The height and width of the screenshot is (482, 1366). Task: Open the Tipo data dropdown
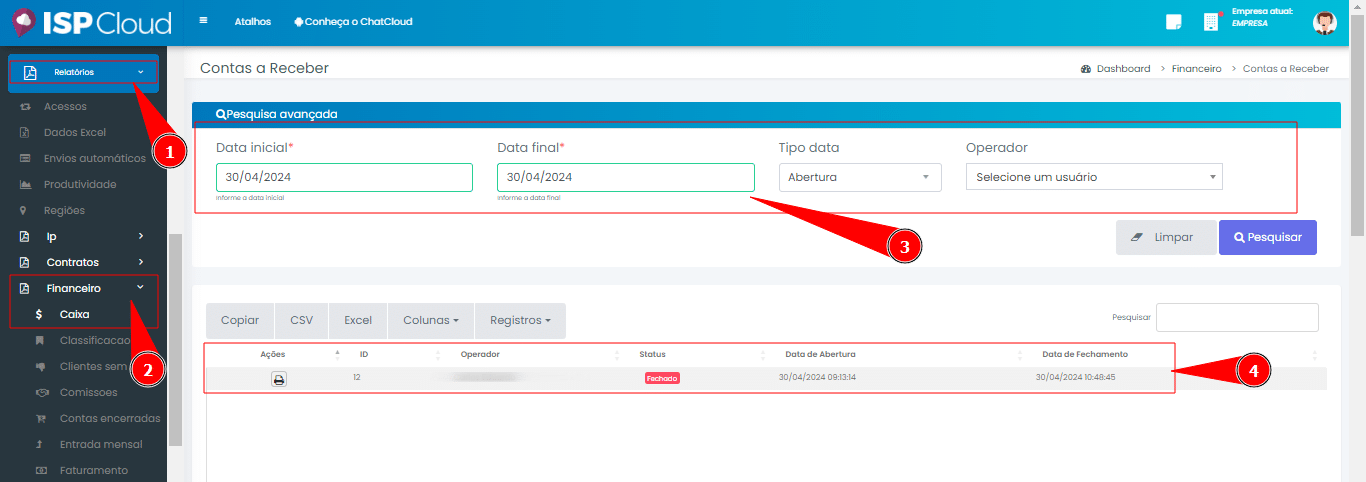tap(859, 177)
